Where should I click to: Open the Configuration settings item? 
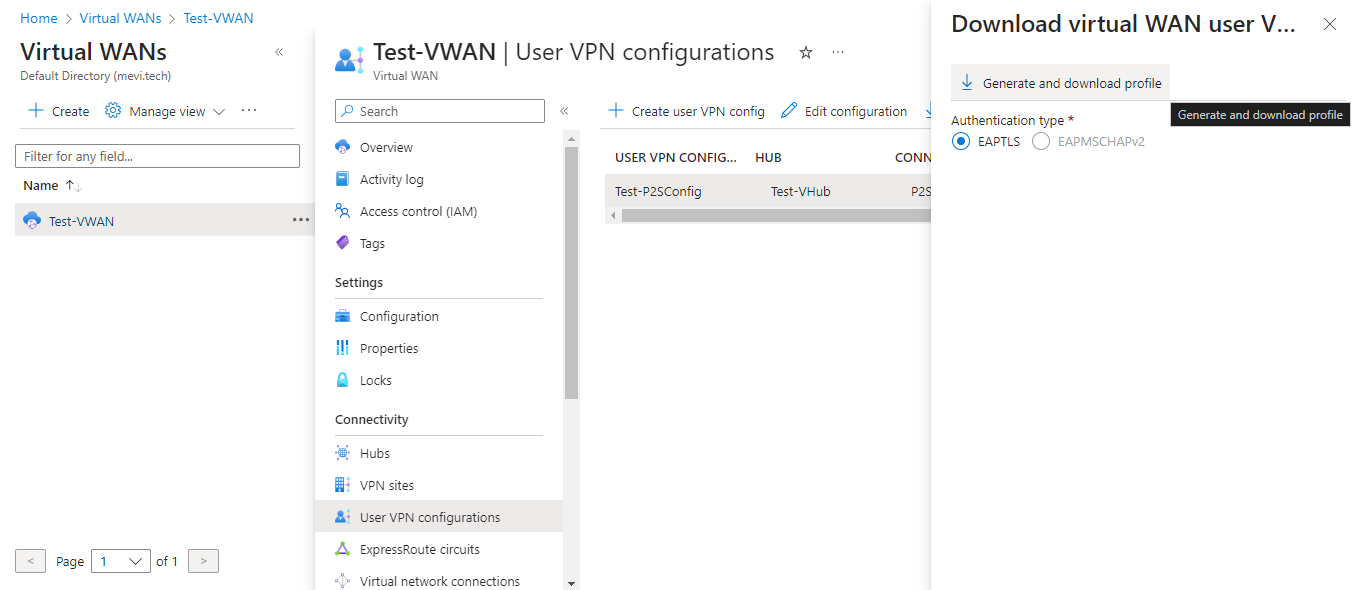[x=399, y=316]
